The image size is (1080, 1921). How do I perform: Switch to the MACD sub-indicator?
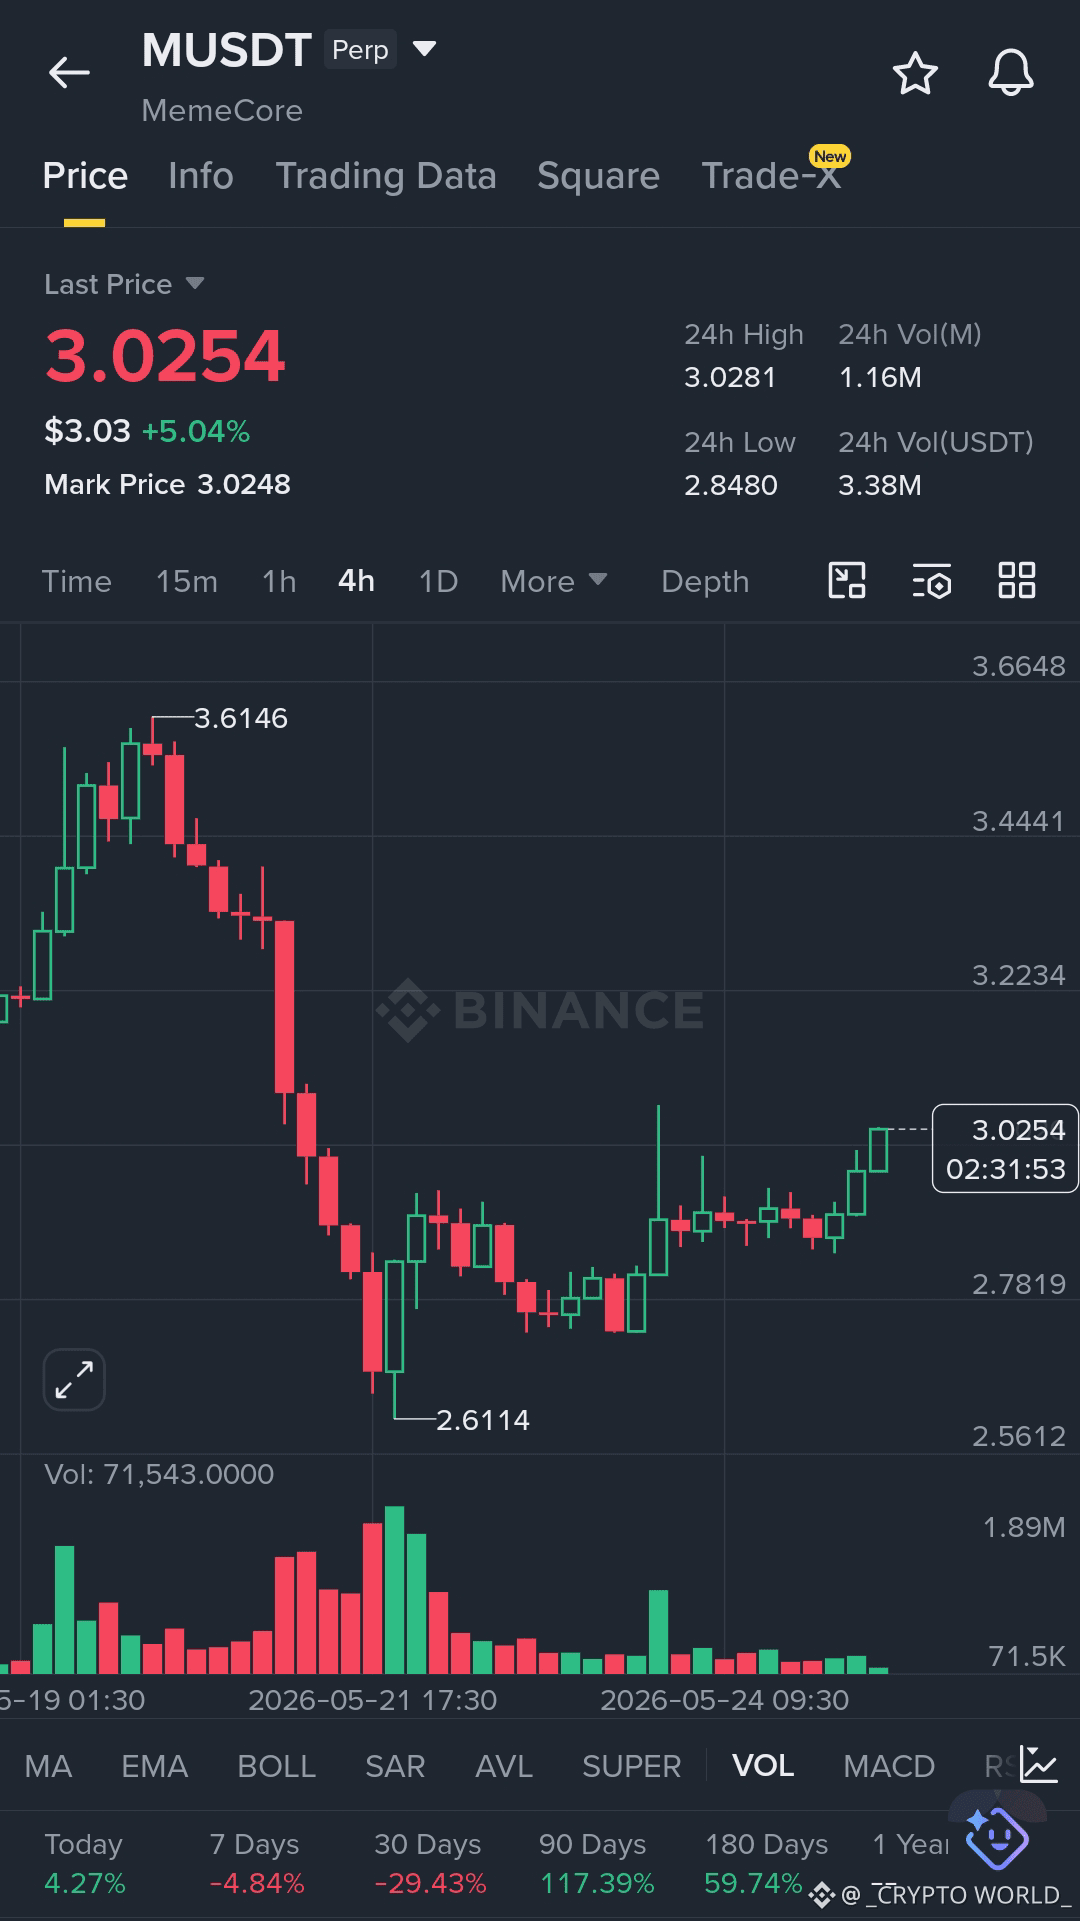889,1766
